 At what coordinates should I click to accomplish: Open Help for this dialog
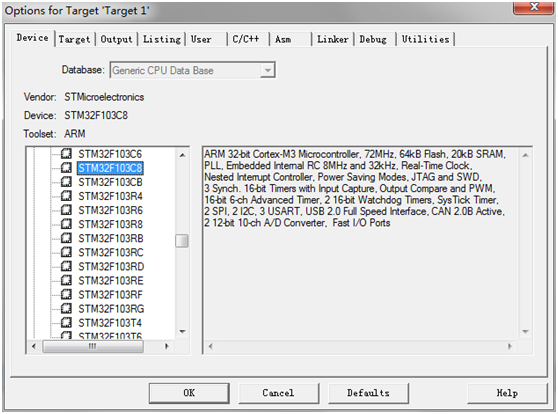point(507,393)
